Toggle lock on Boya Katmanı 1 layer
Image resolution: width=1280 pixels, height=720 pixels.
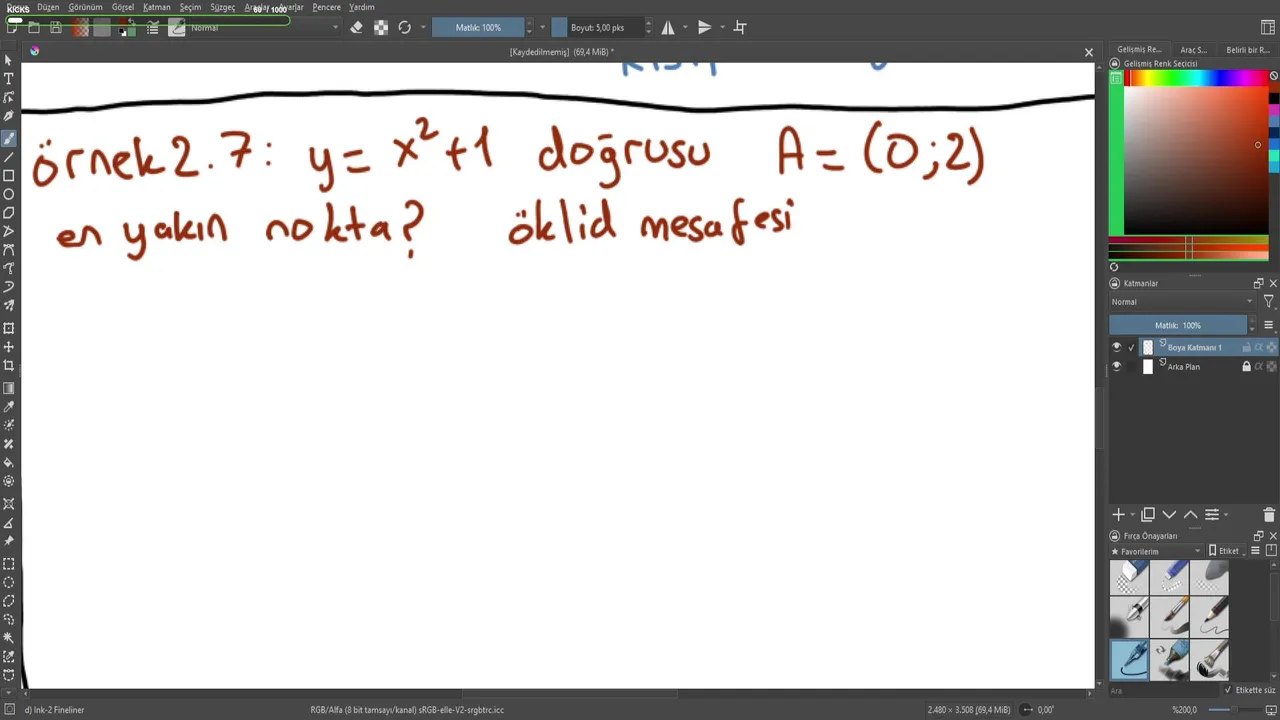(x=1246, y=347)
